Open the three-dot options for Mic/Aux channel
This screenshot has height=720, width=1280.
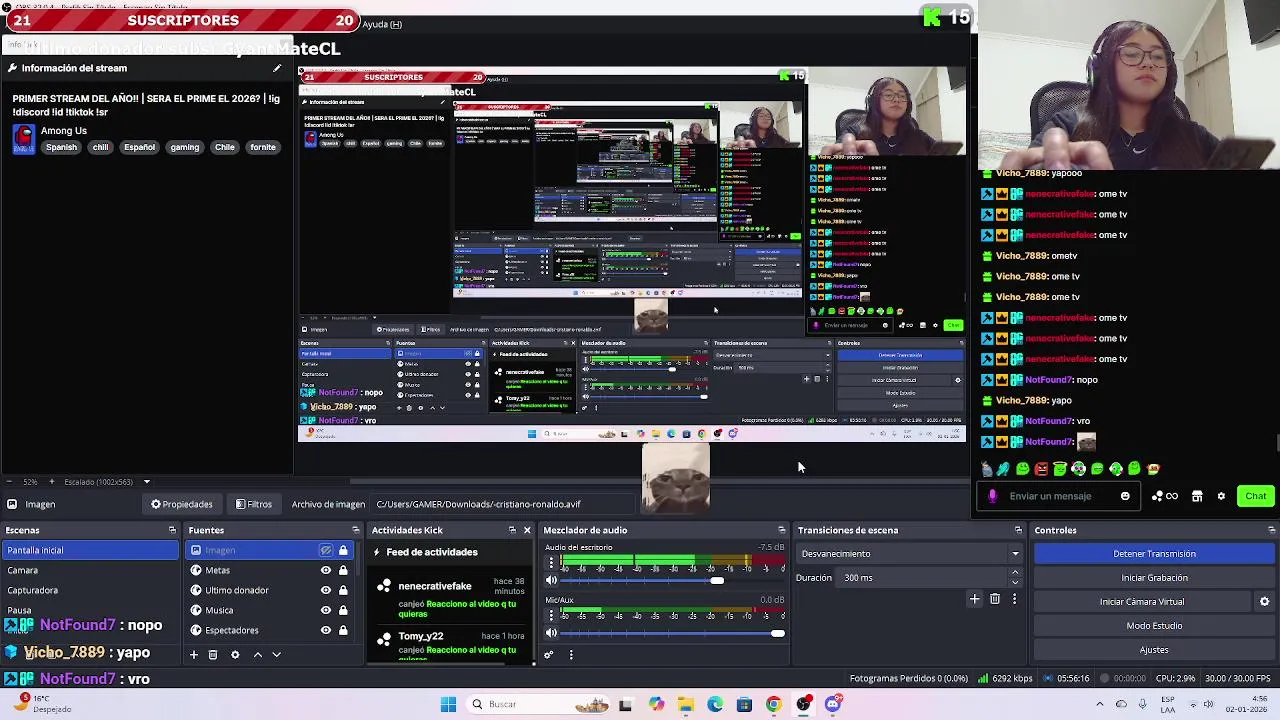click(x=550, y=615)
